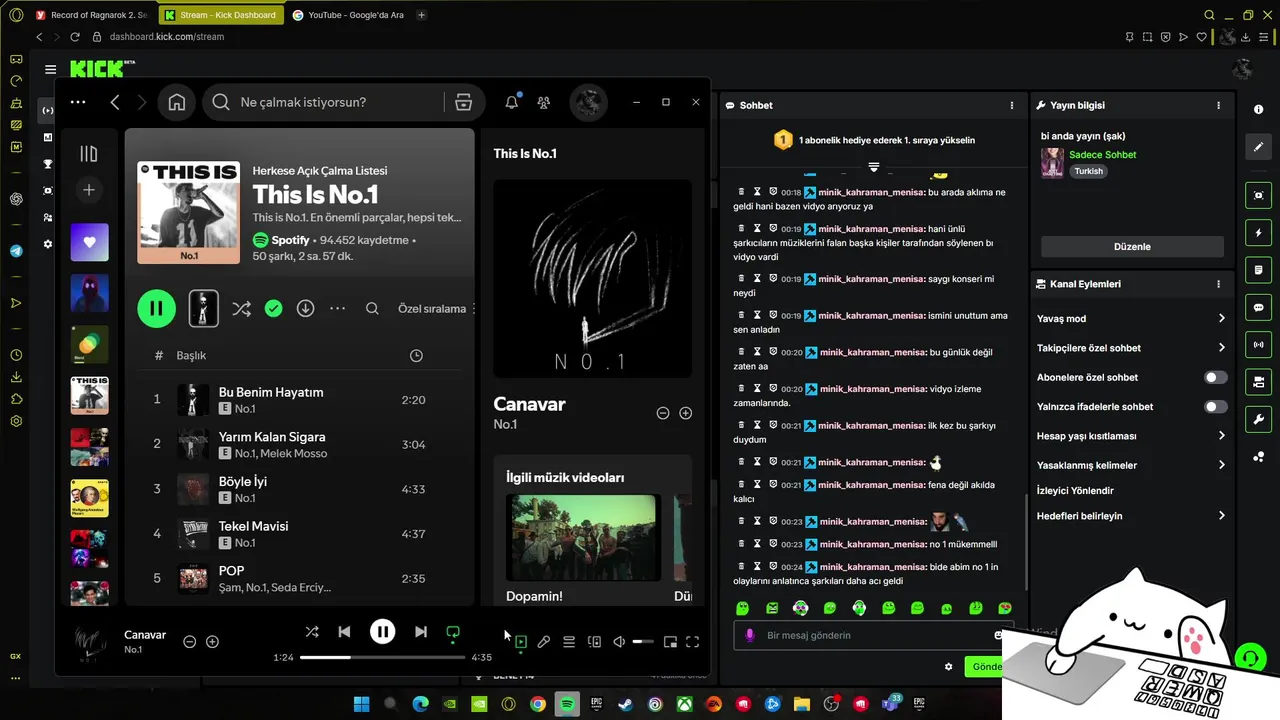1280x720 pixels.
Task: Click ChatGPT icon in Opera sidebar
Action: point(16,198)
